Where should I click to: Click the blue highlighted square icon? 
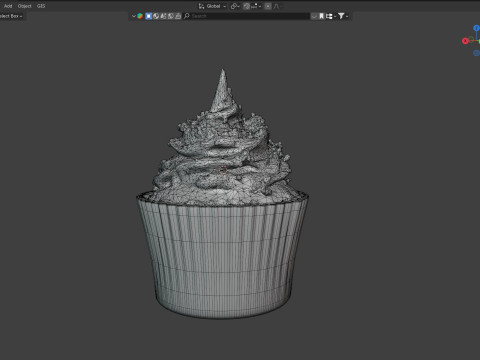(149, 16)
